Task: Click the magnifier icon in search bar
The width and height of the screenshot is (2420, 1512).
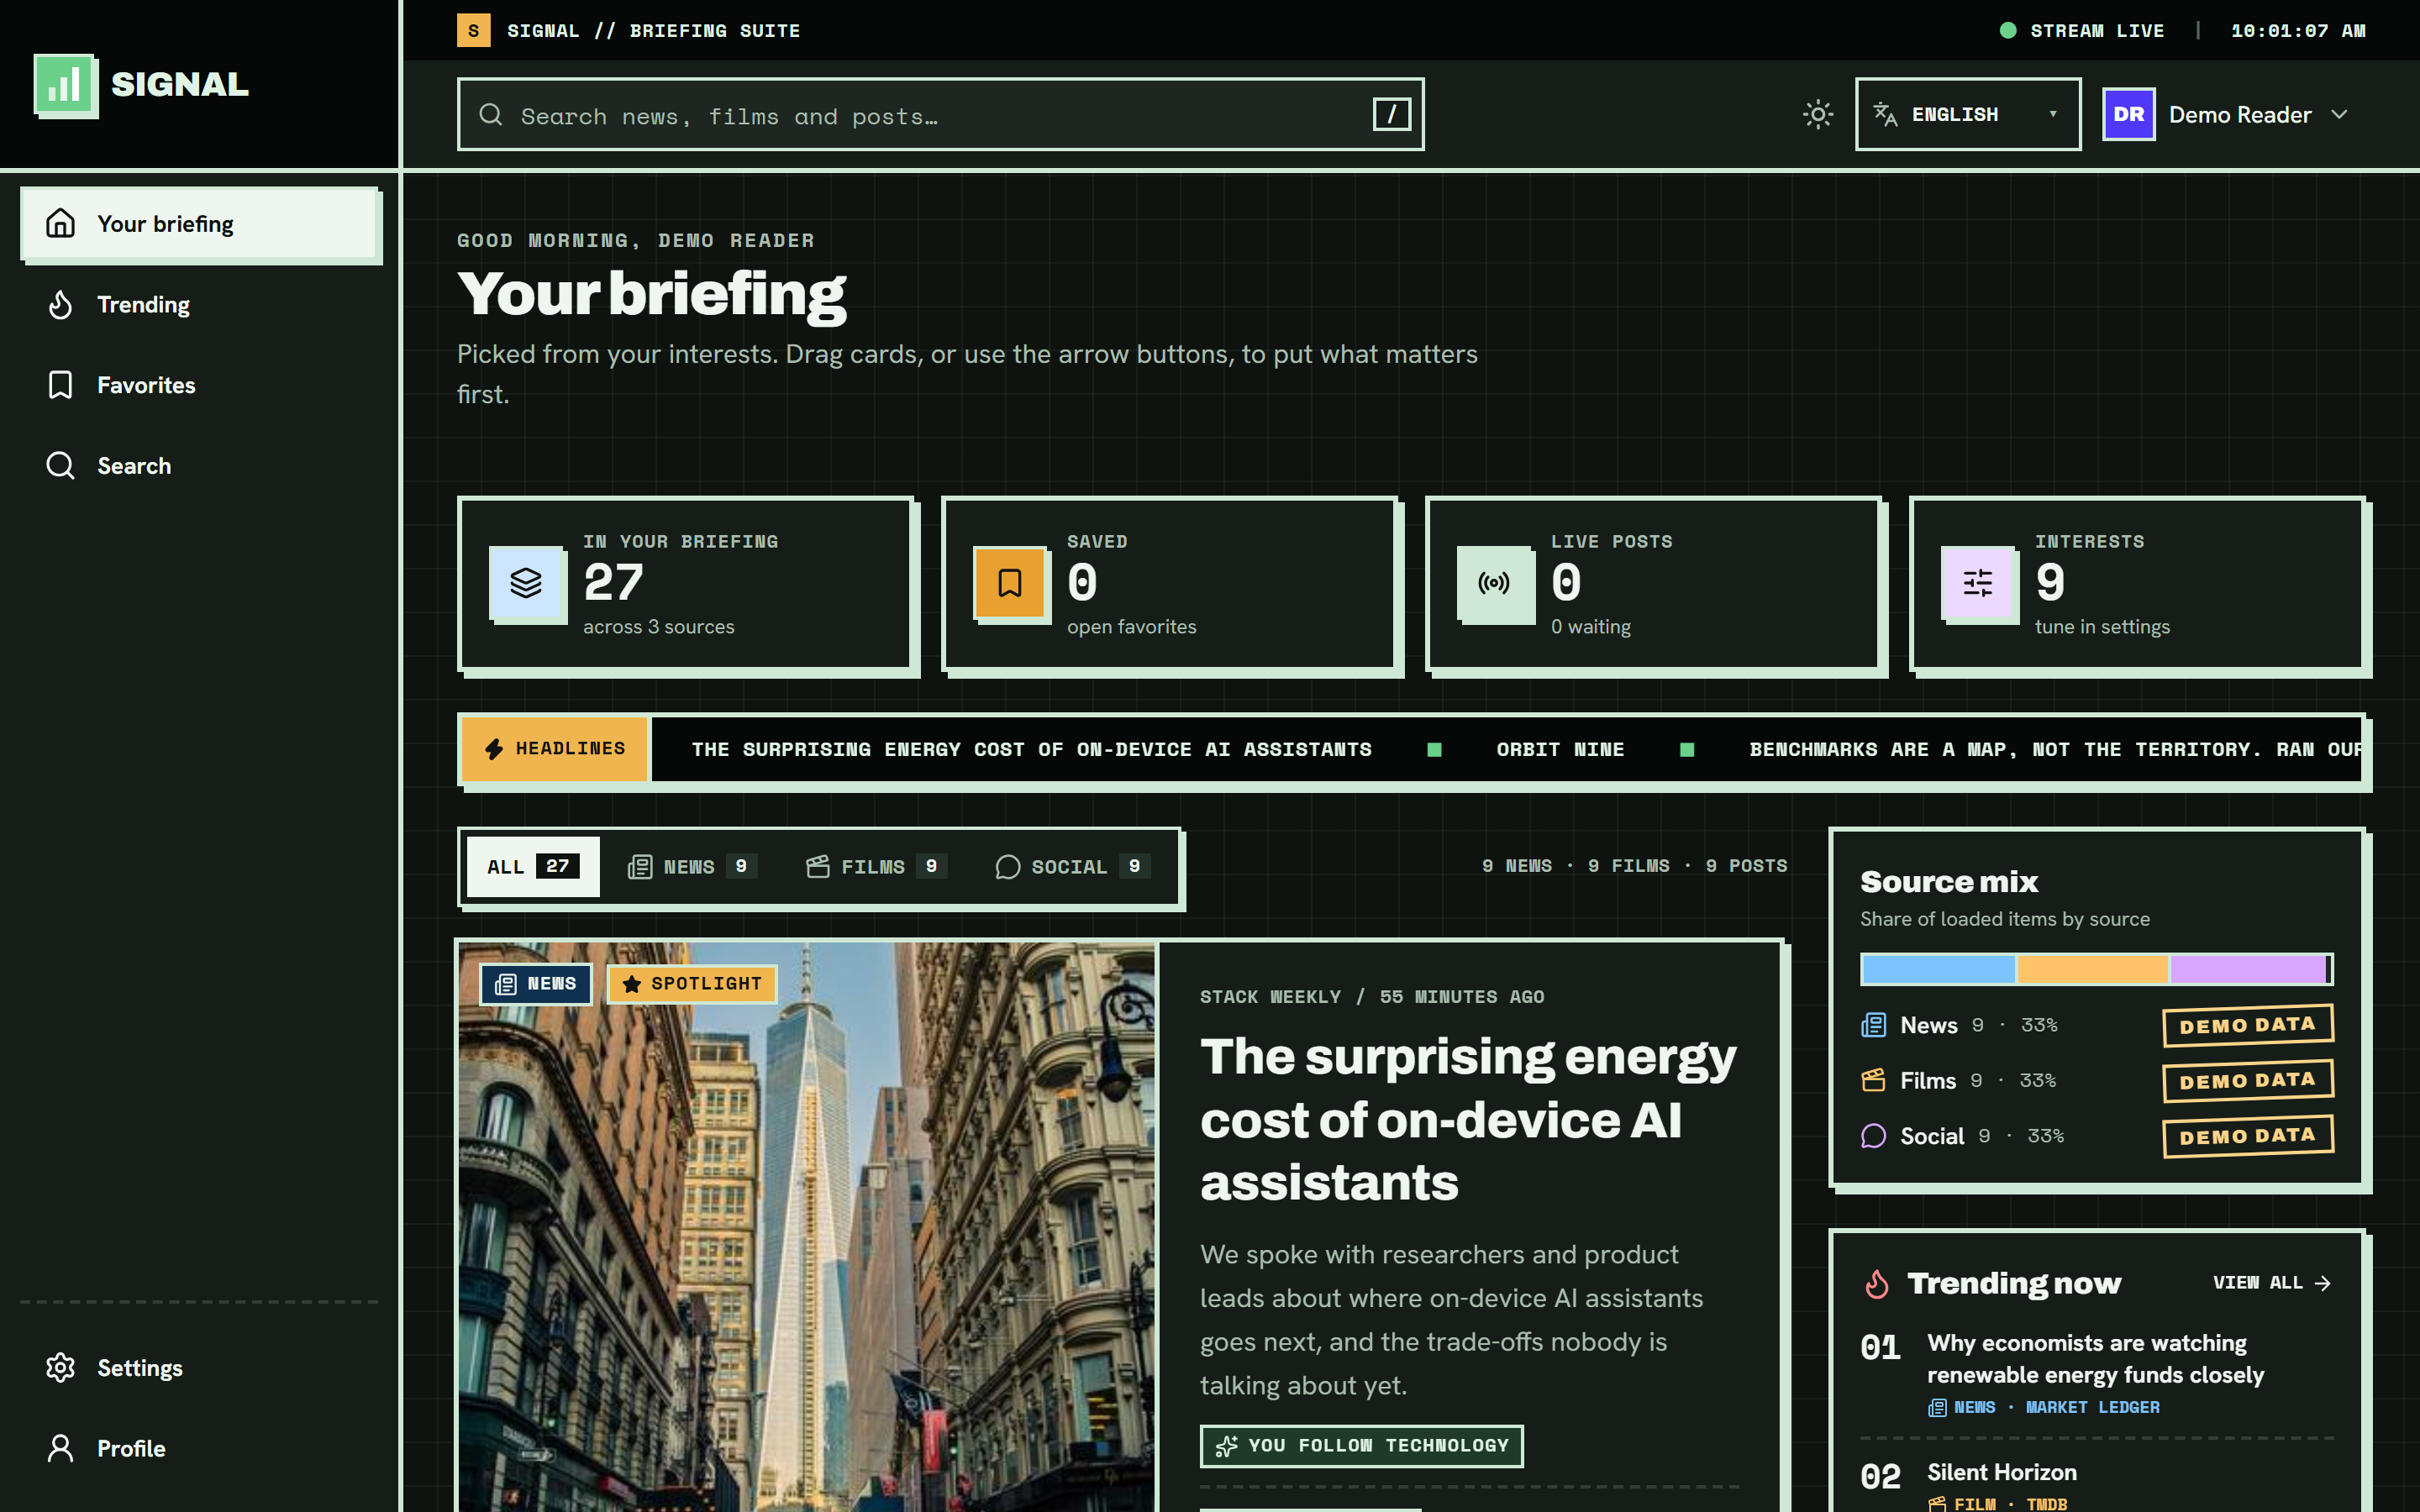Action: [x=490, y=115]
